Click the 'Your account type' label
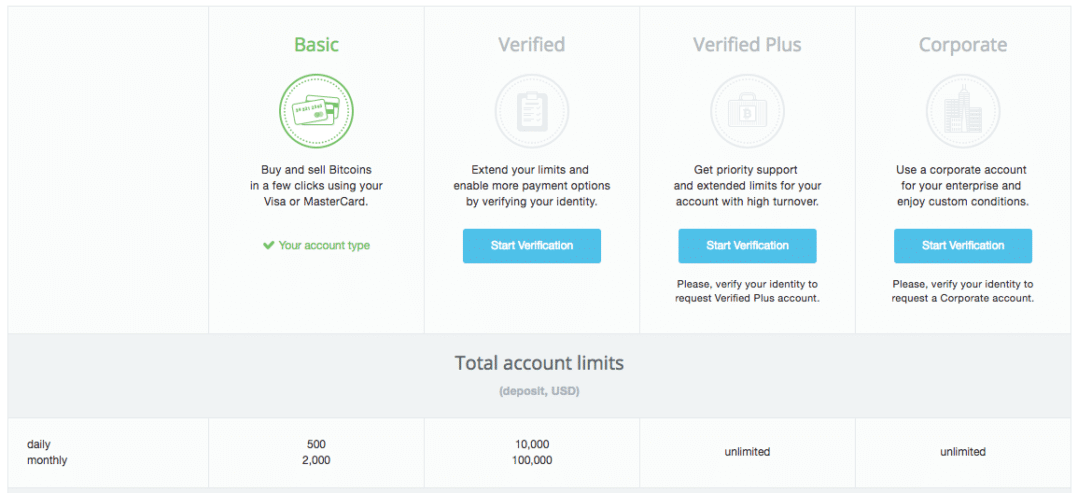Image resolution: width=1078 pixels, height=493 pixels. (x=324, y=245)
